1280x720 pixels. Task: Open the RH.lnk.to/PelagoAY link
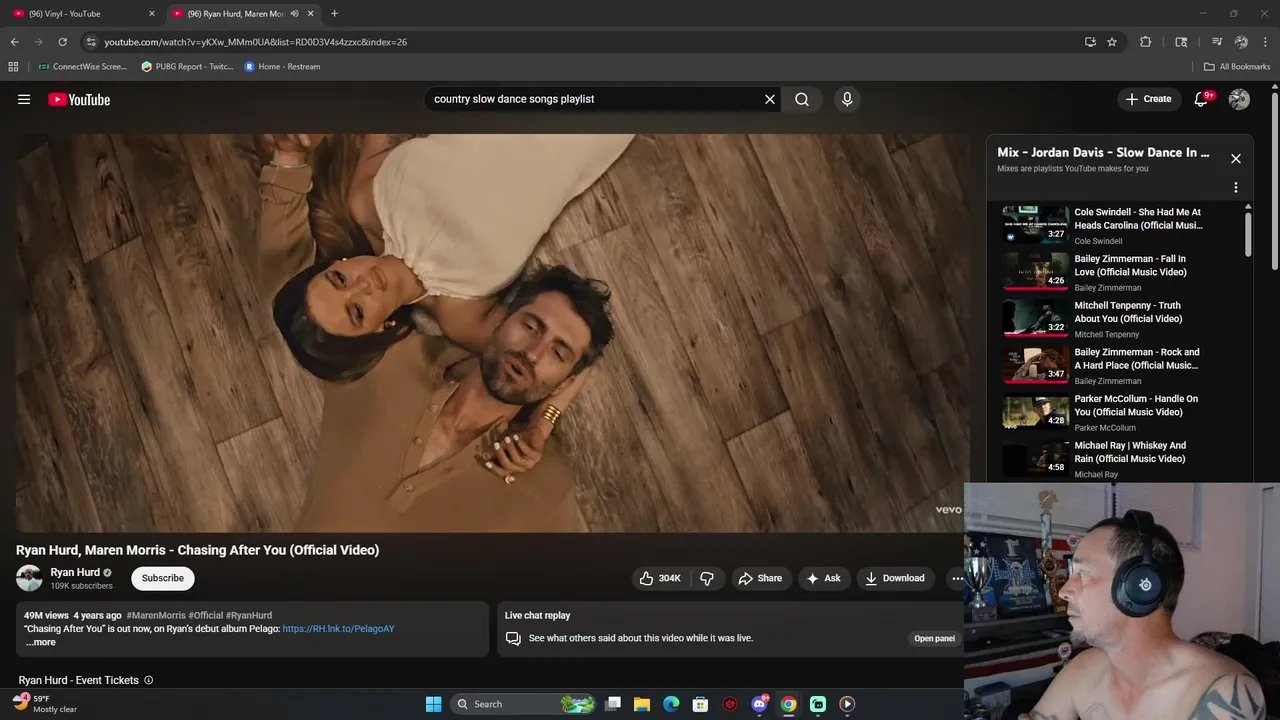pos(338,629)
